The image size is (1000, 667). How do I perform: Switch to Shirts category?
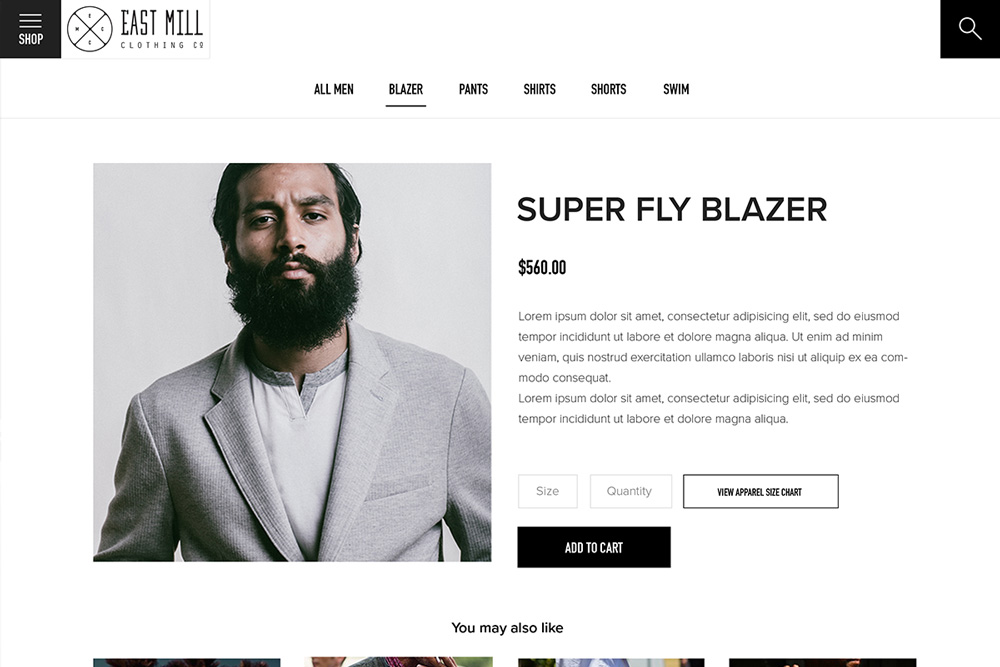(540, 89)
